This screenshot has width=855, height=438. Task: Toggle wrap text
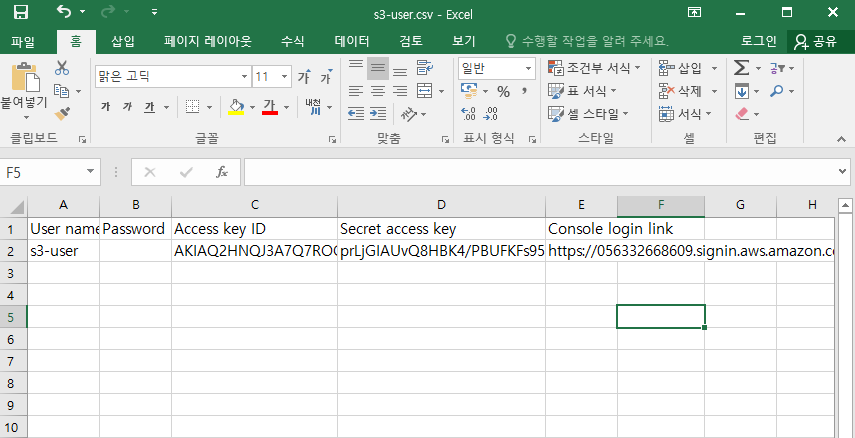click(425, 68)
